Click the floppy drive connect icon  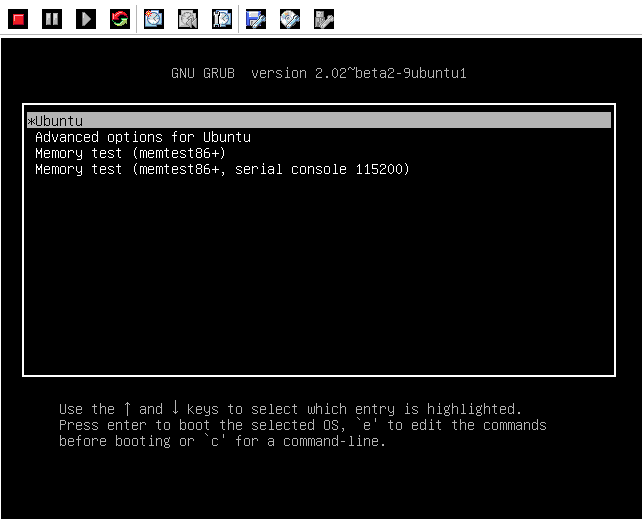coord(256,19)
